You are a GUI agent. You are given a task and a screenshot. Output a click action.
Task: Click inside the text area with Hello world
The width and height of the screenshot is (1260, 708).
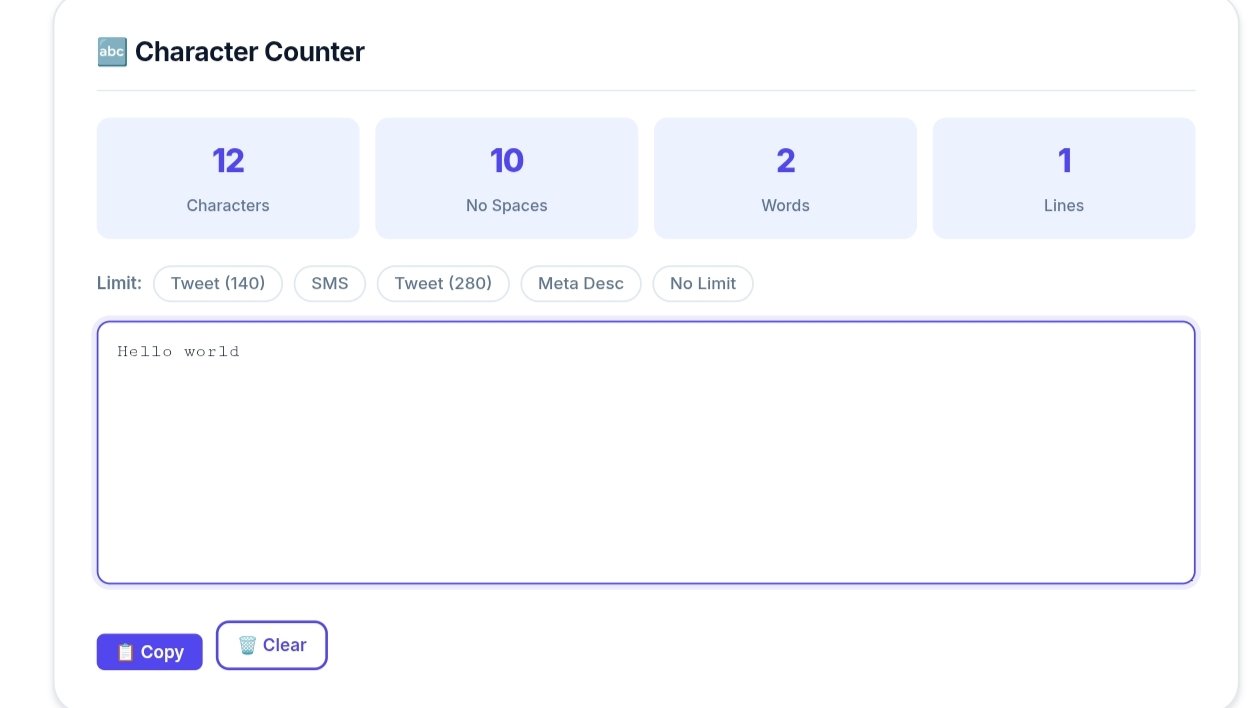pyautogui.click(x=646, y=452)
